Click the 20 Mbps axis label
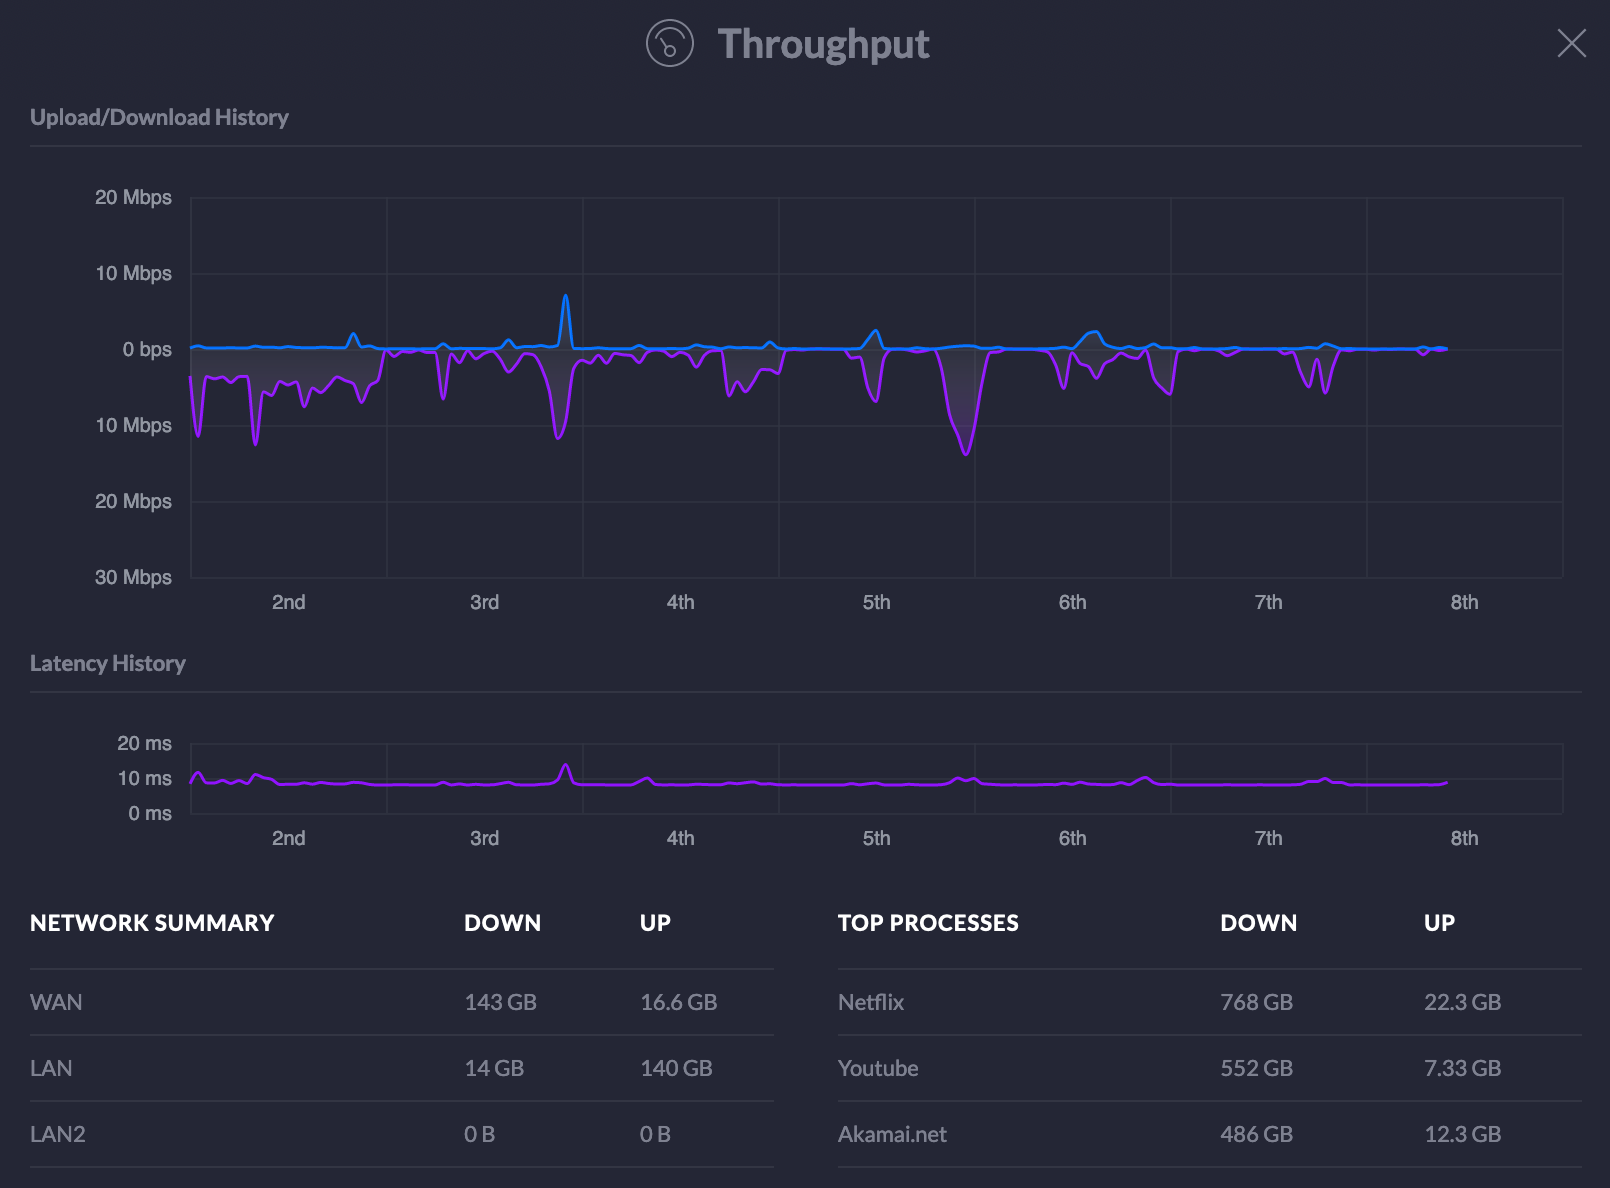This screenshot has height=1188, width=1610. click(x=131, y=197)
